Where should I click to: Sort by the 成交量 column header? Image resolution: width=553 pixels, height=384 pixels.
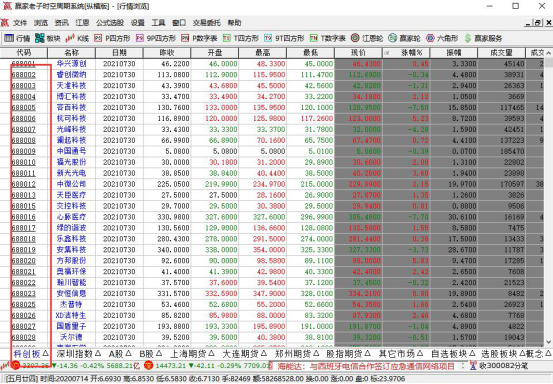click(502, 53)
